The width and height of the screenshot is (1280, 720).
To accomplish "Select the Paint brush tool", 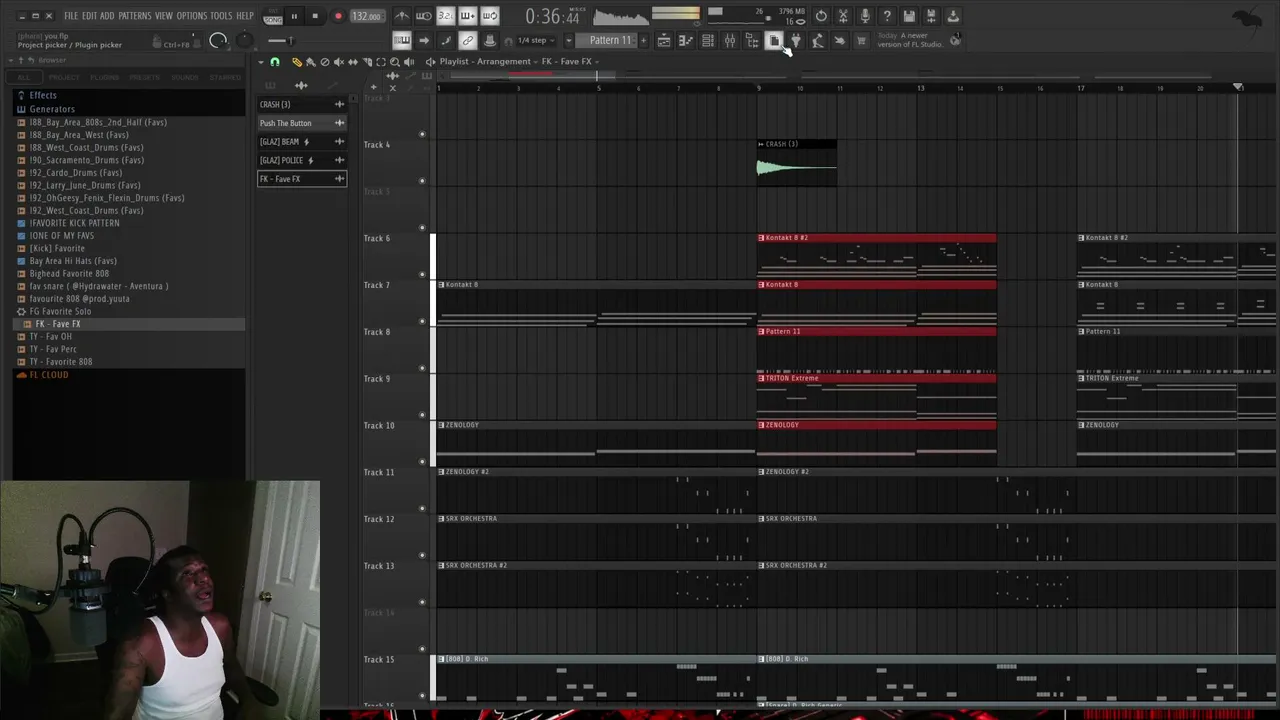I will click(x=310, y=62).
